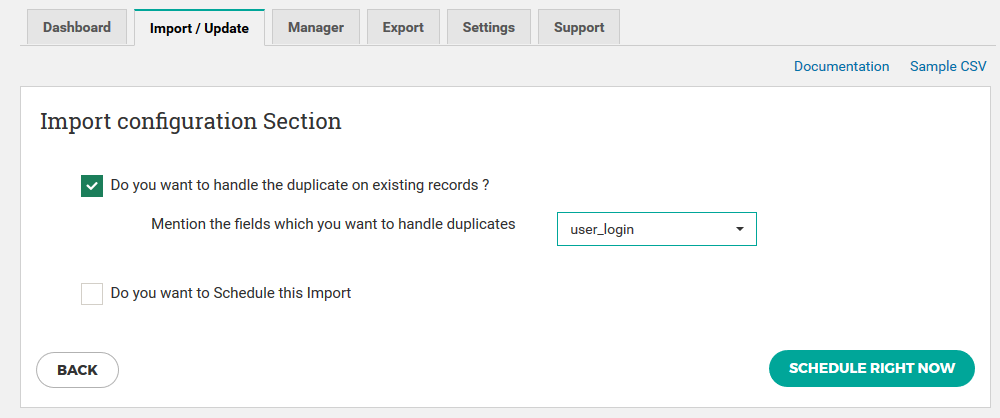Uncheck the handle duplicate records checkbox

[x=92, y=186]
